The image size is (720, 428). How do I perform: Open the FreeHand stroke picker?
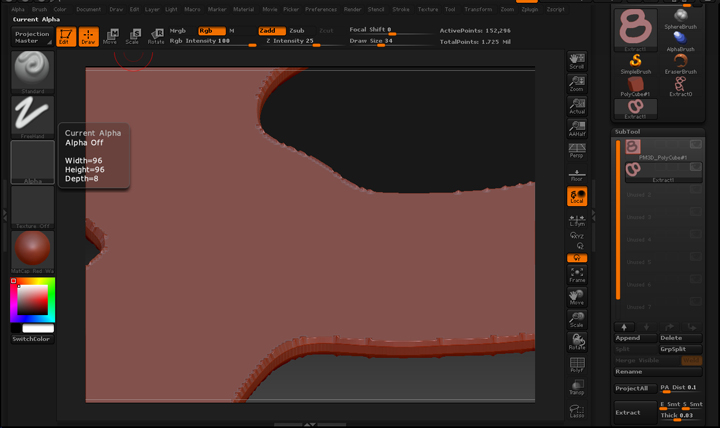(32, 117)
